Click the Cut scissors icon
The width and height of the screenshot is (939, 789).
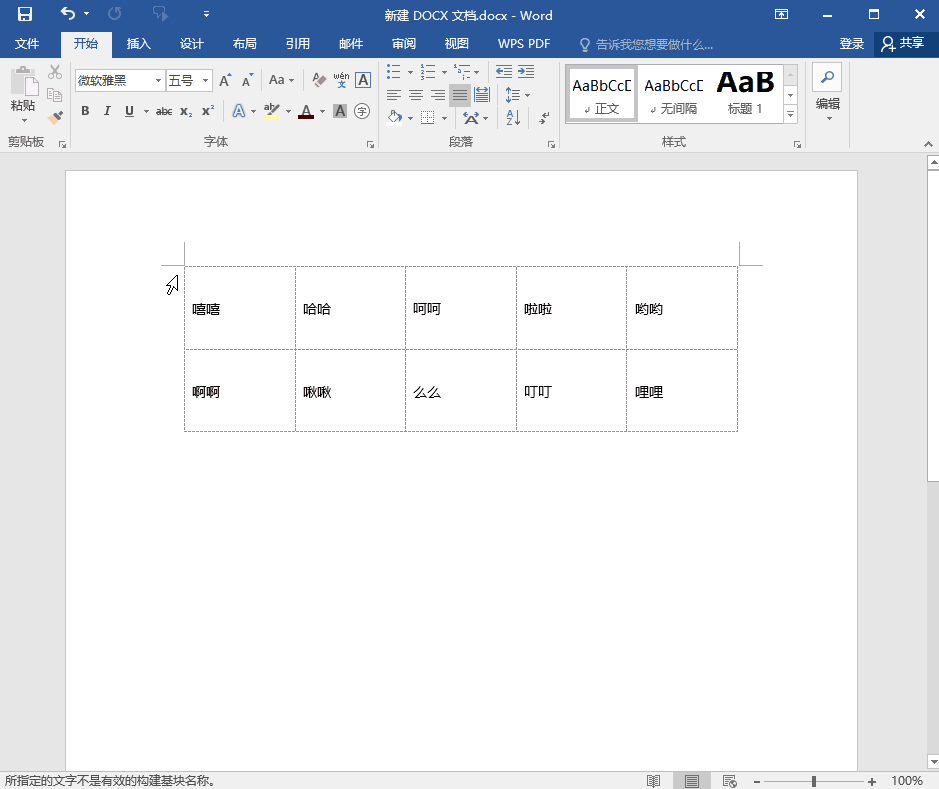[55, 73]
